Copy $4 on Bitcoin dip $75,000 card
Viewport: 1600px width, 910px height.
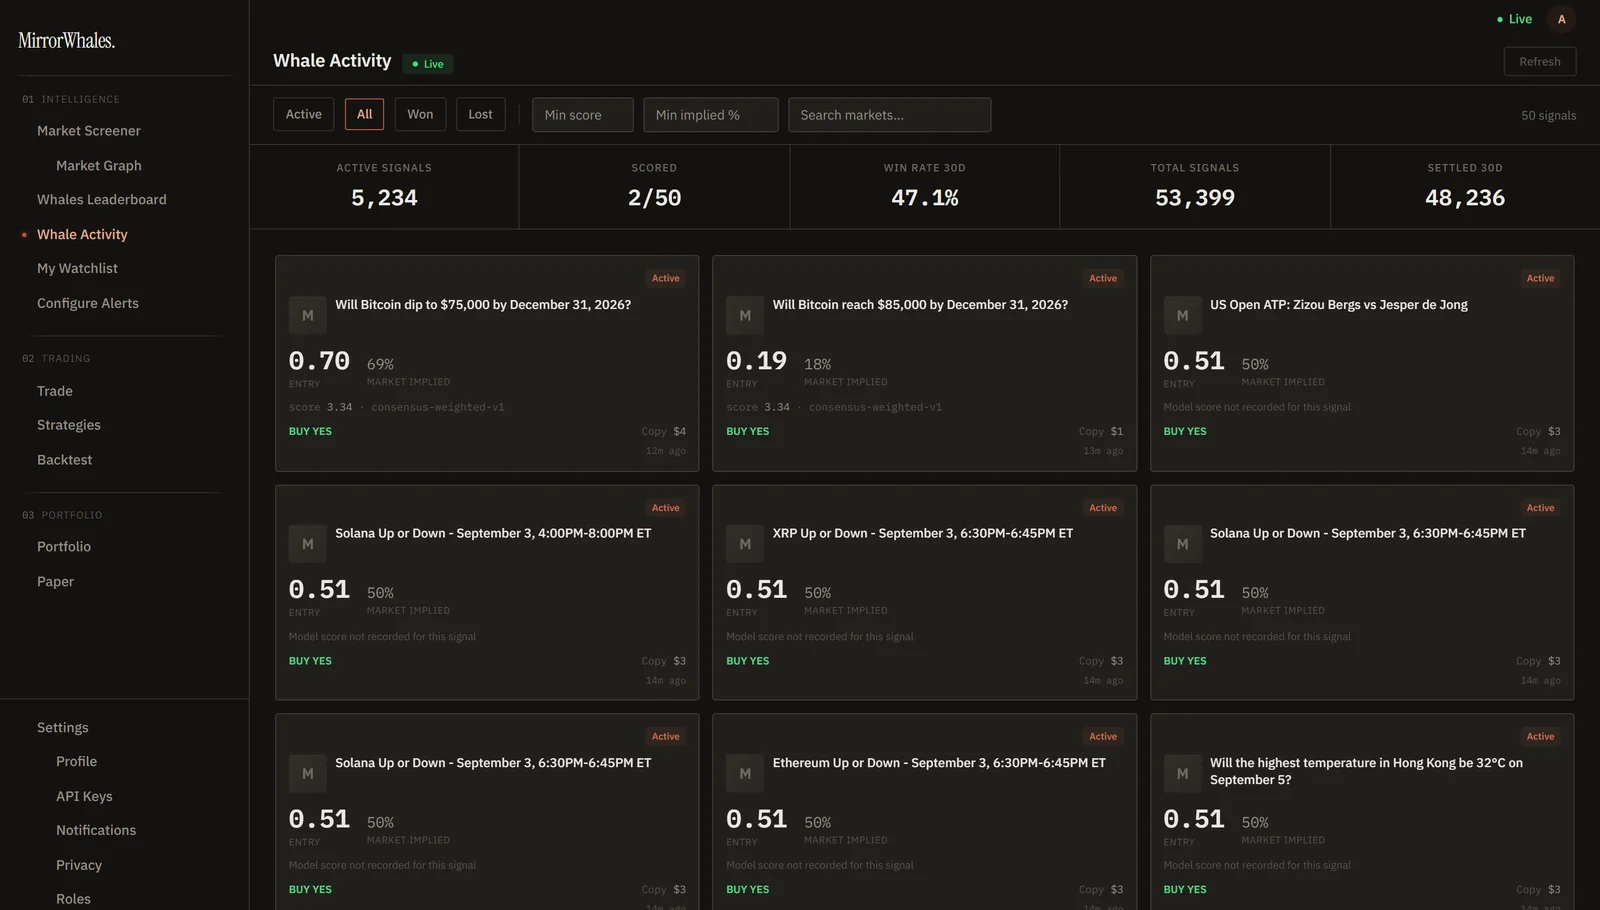[664, 431]
